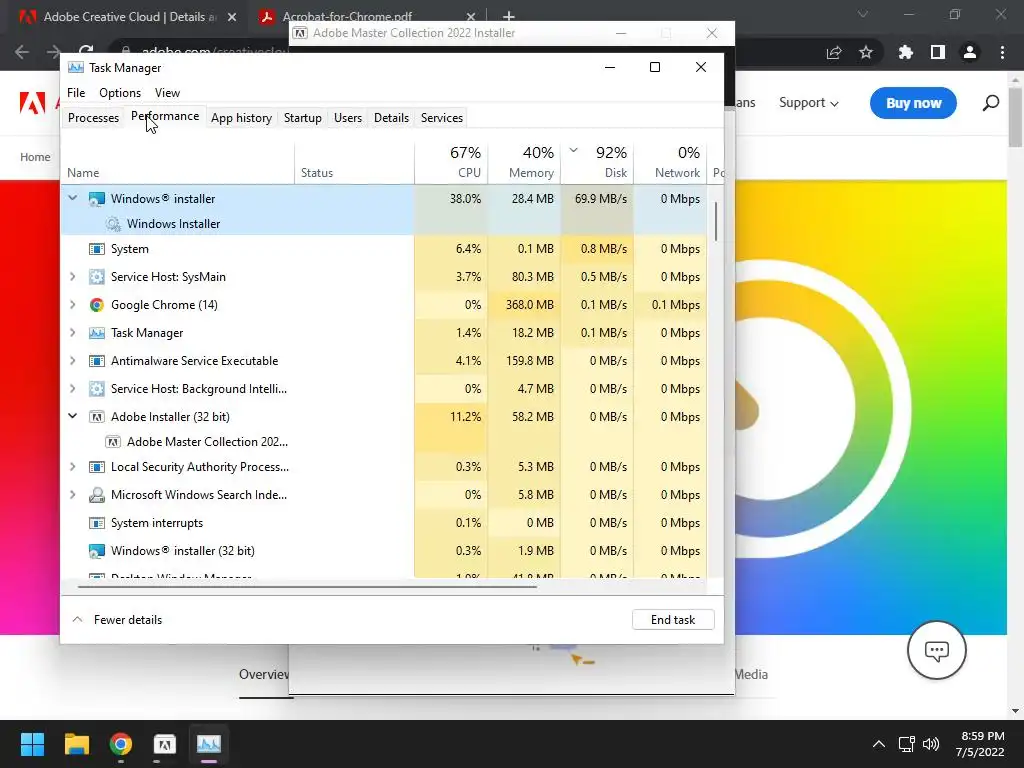Screen dimensions: 1024x768
Task: Bookmark this page with the star icon
Action: 866,52
